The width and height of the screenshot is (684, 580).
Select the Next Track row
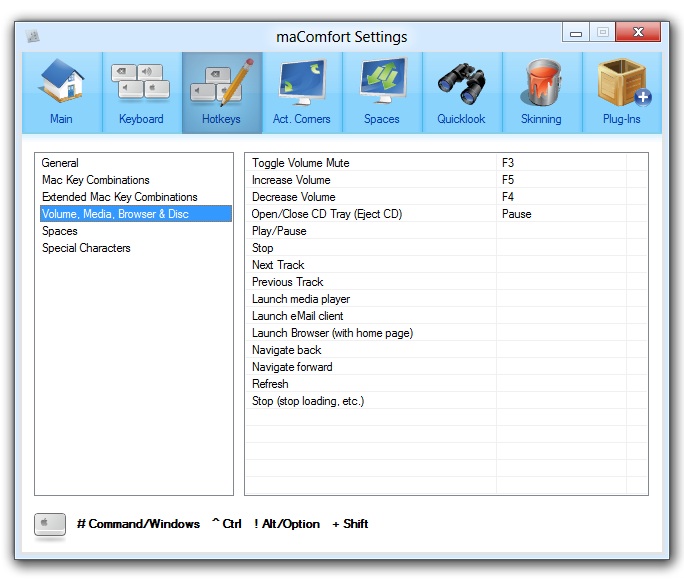point(446,265)
